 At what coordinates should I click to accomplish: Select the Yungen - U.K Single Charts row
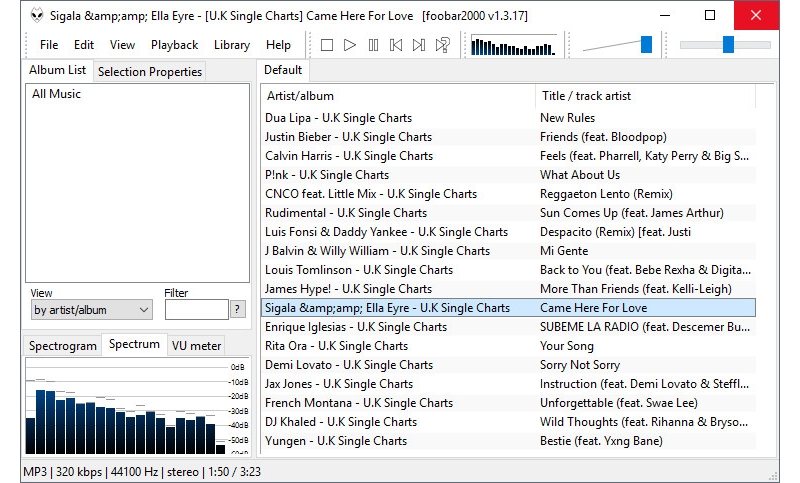pos(509,441)
